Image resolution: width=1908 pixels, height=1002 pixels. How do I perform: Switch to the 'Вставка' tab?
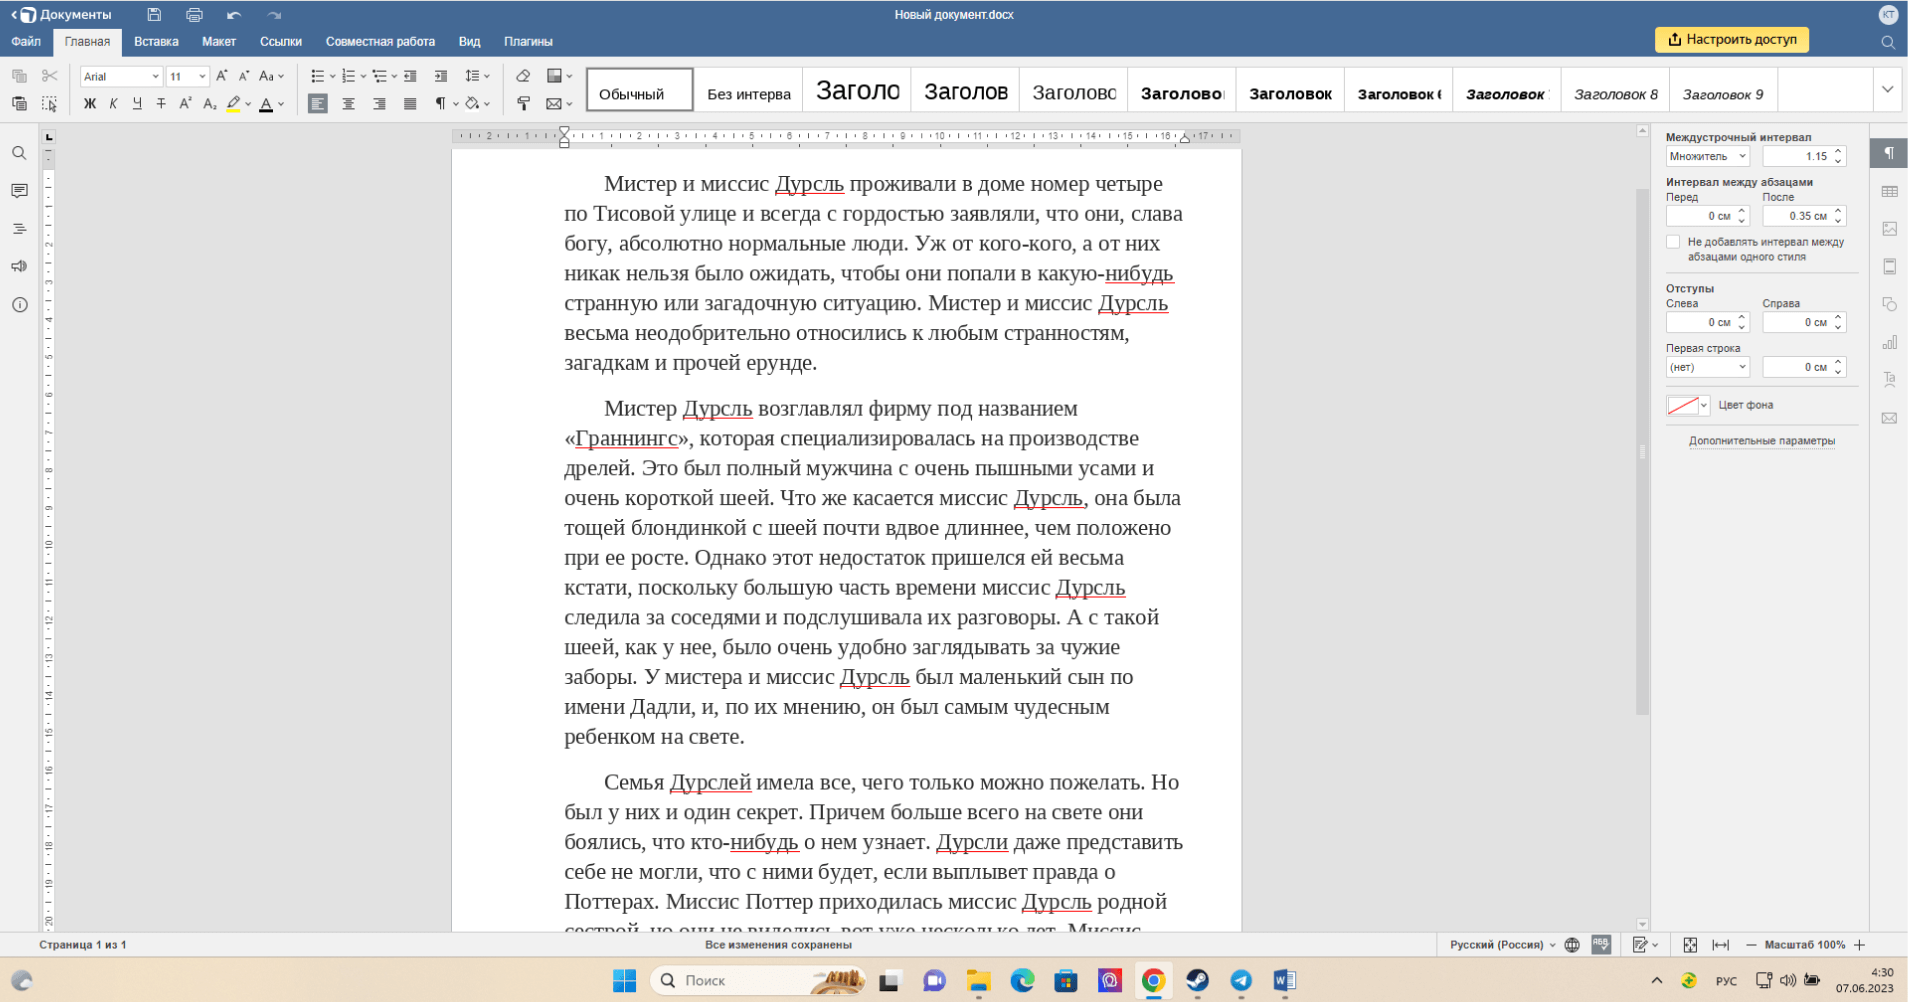(x=156, y=42)
